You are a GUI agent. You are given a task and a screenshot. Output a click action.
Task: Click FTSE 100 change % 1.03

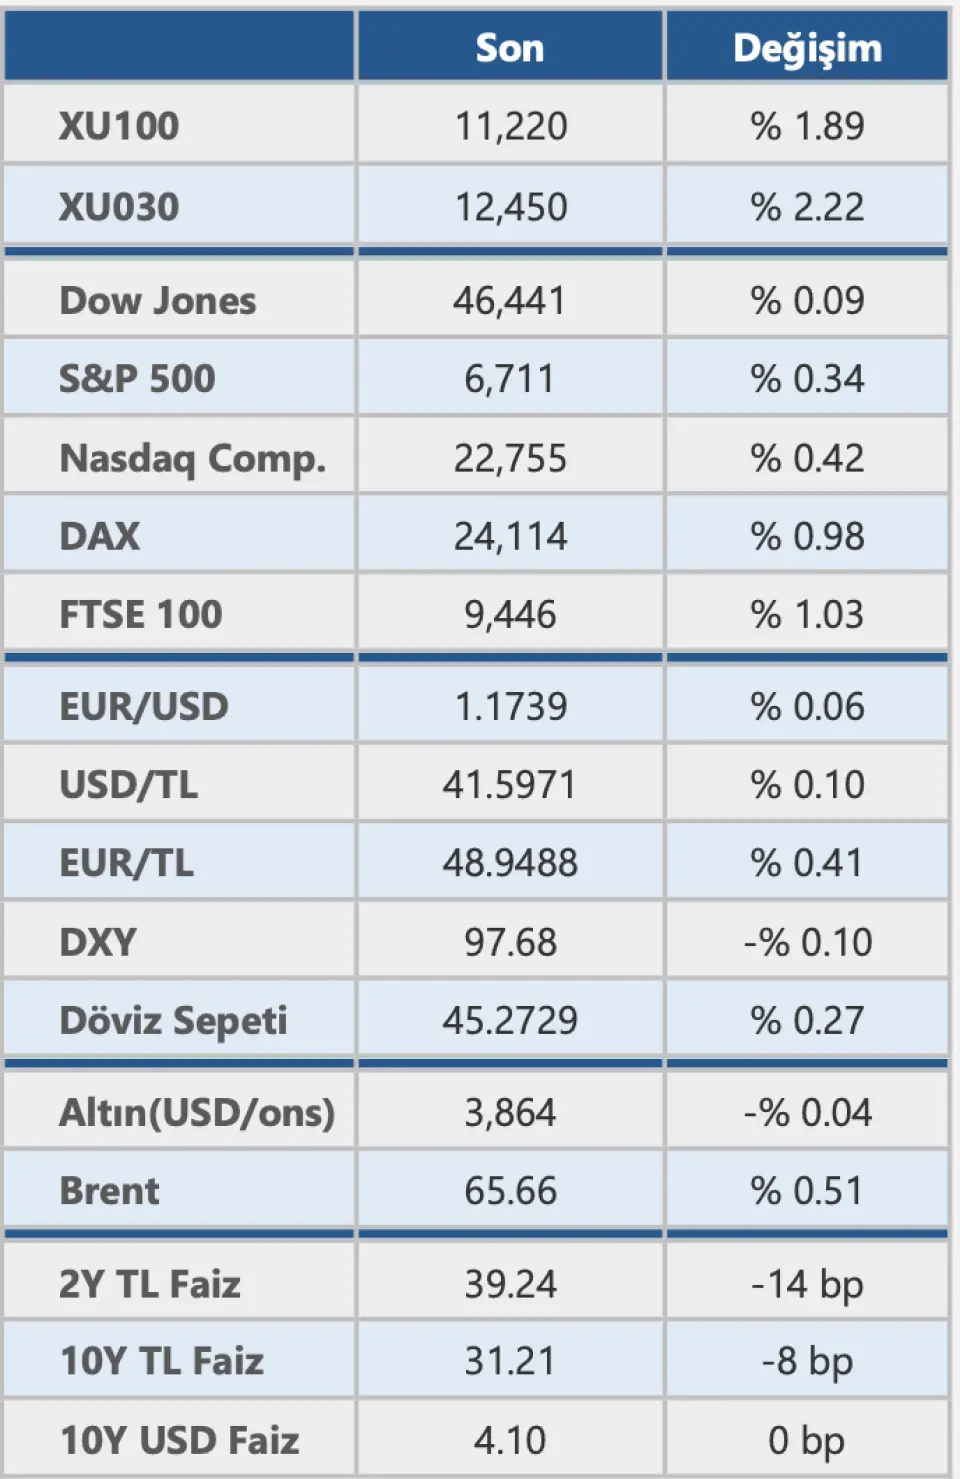[x=807, y=614]
